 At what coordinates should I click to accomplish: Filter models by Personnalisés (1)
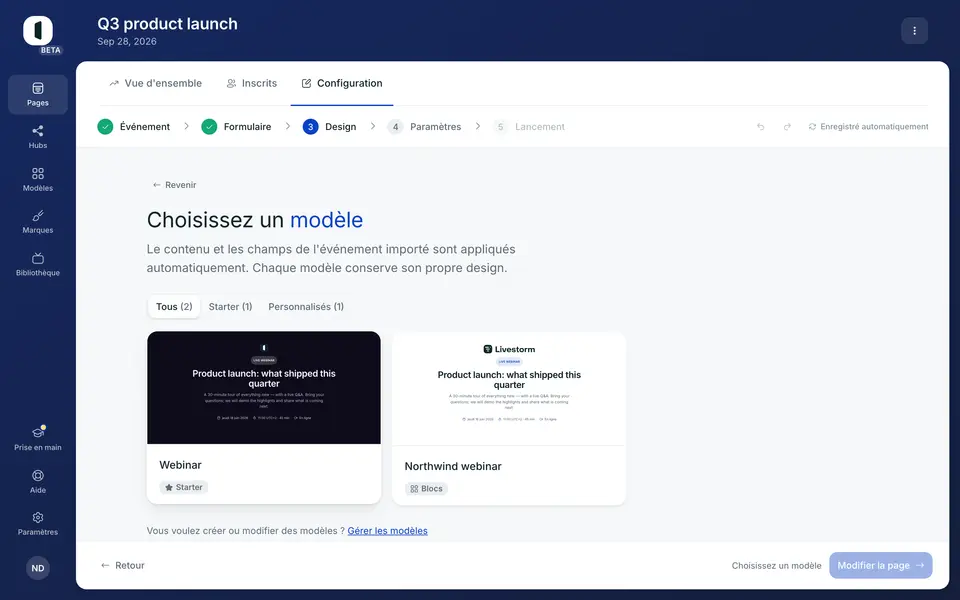(306, 307)
